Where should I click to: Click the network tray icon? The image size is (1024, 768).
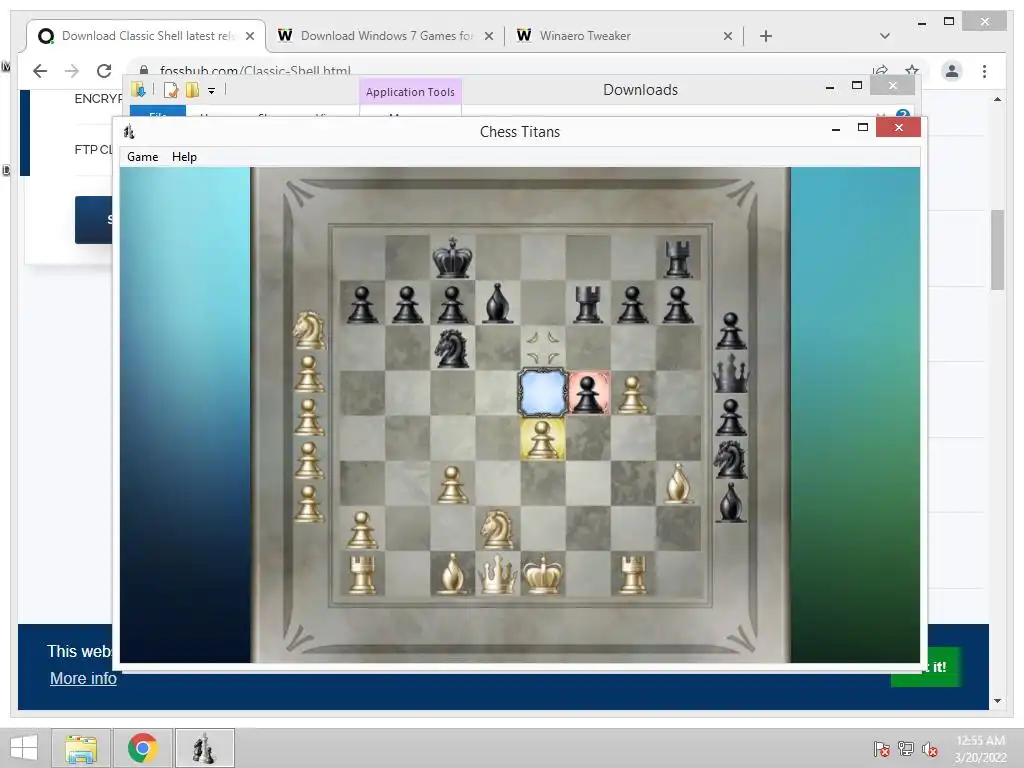tap(906, 749)
